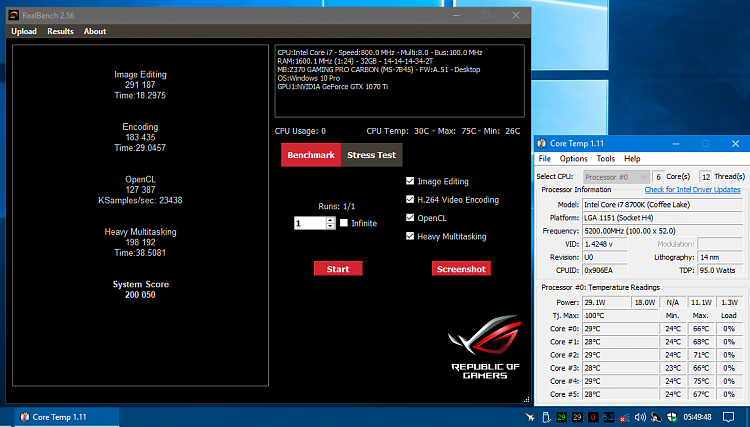This screenshot has height=427, width=750.
Task: Click Core #4 max temperature 75°C
Action: 701,381
